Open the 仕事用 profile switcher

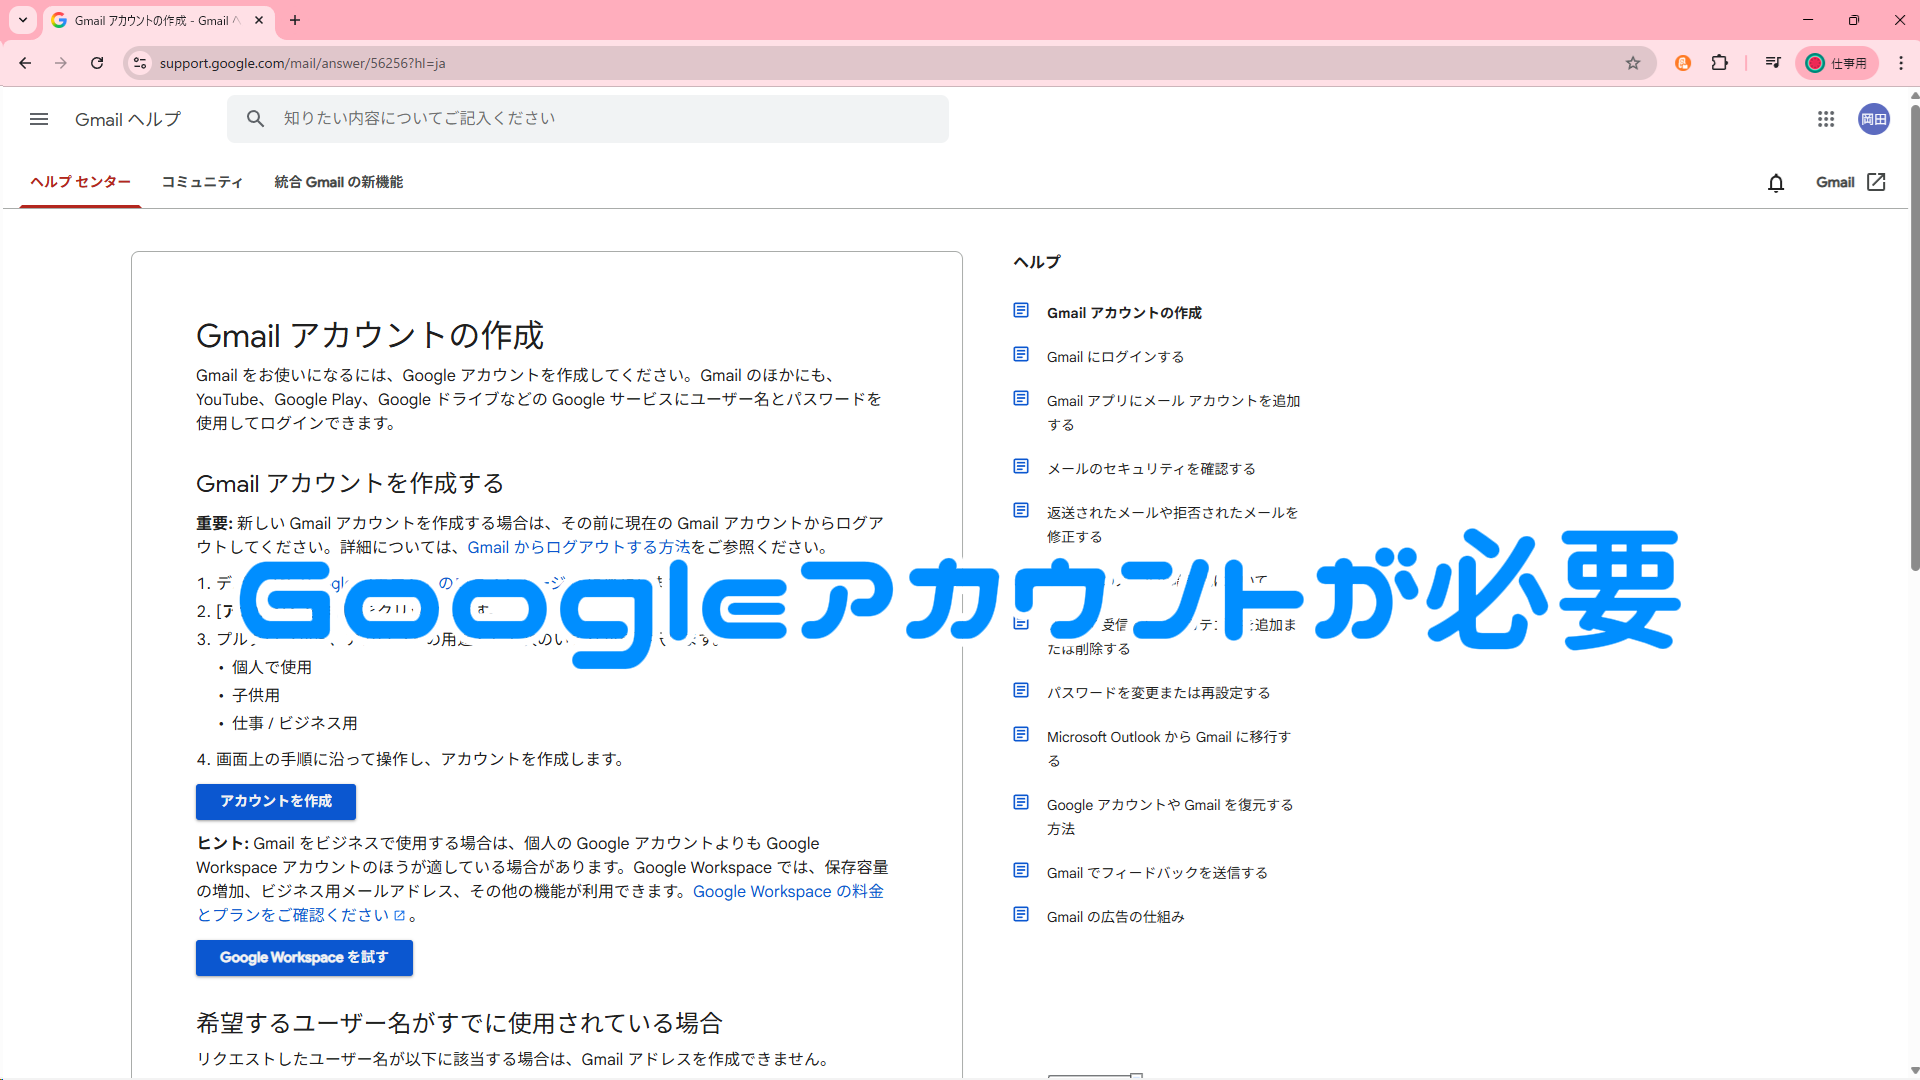point(1837,63)
